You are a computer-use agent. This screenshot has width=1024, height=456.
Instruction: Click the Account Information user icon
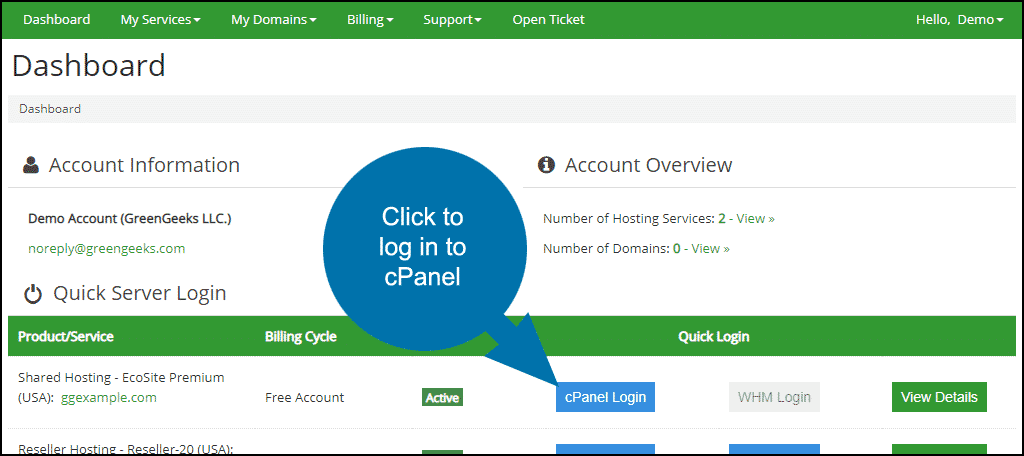point(31,166)
